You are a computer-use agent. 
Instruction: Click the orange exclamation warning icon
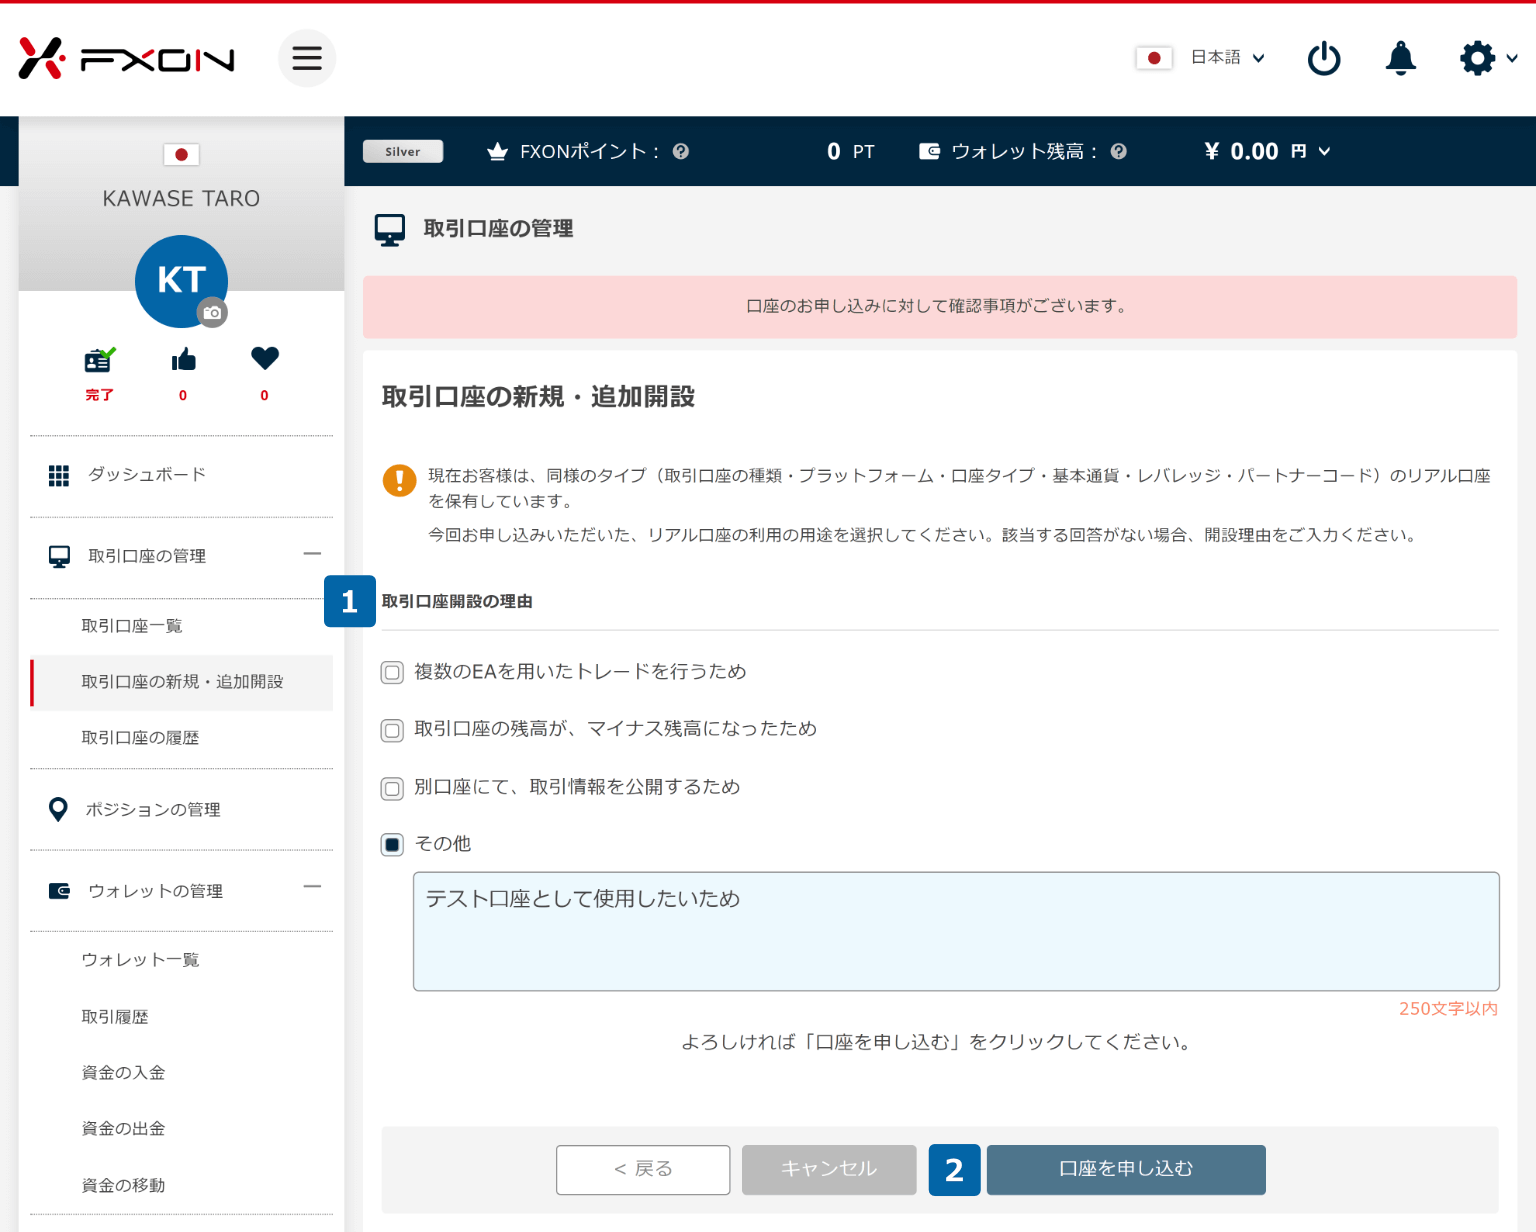point(399,480)
